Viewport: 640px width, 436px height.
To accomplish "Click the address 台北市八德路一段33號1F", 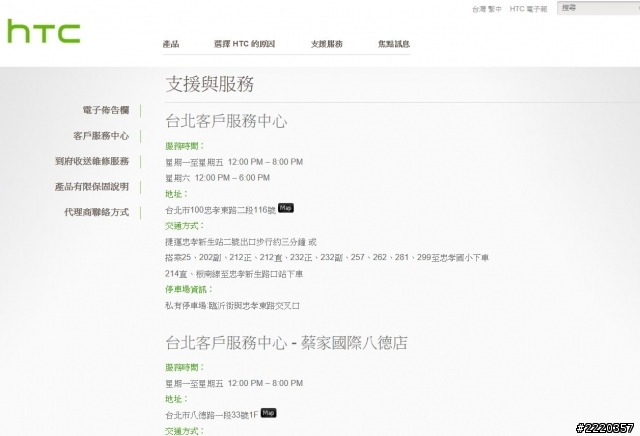I will pos(212,415).
